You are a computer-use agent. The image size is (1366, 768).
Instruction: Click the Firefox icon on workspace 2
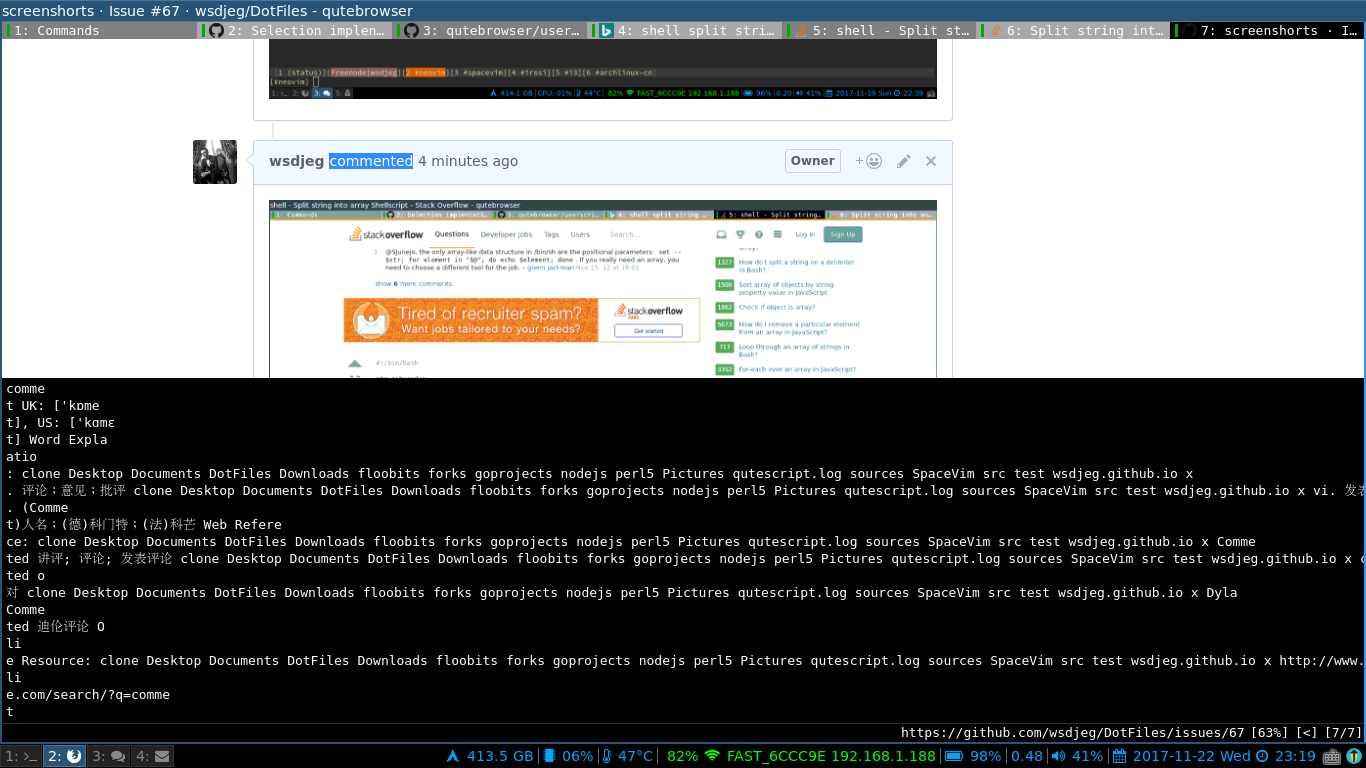point(74,756)
